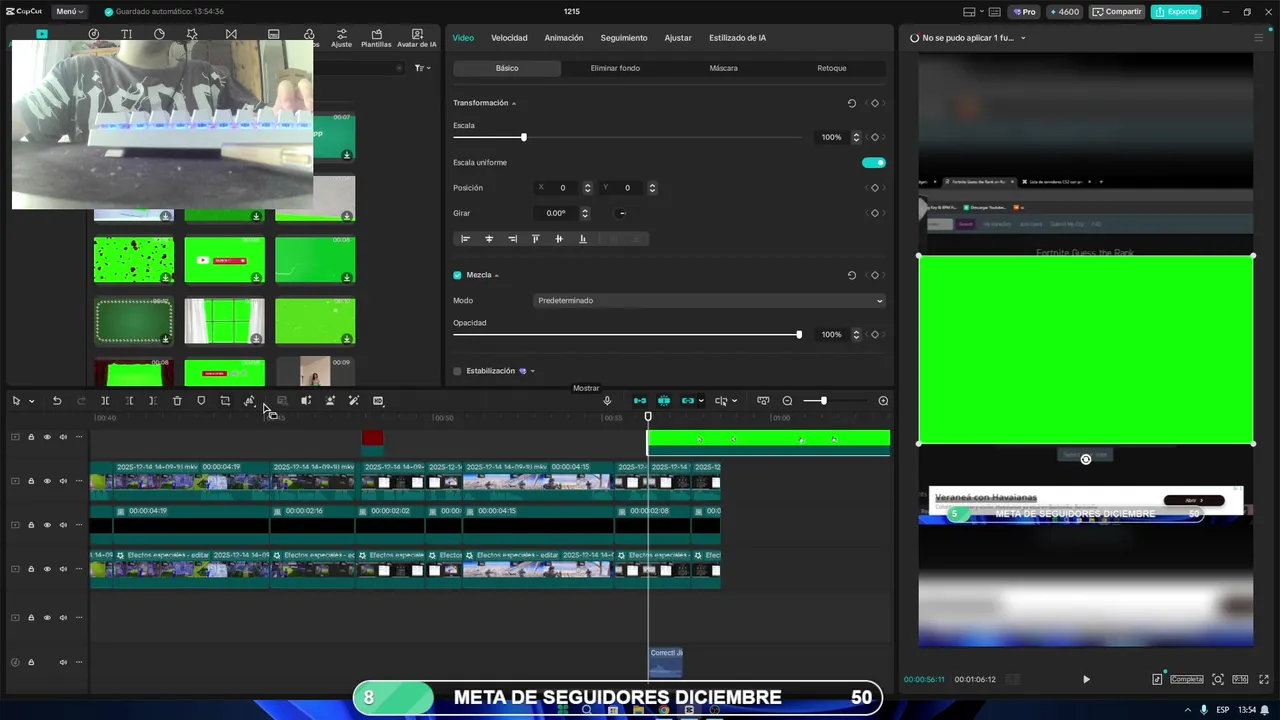Screen dimensions: 1280x720
Task: Switch to the Velocidad tab
Action: [x=509, y=38]
